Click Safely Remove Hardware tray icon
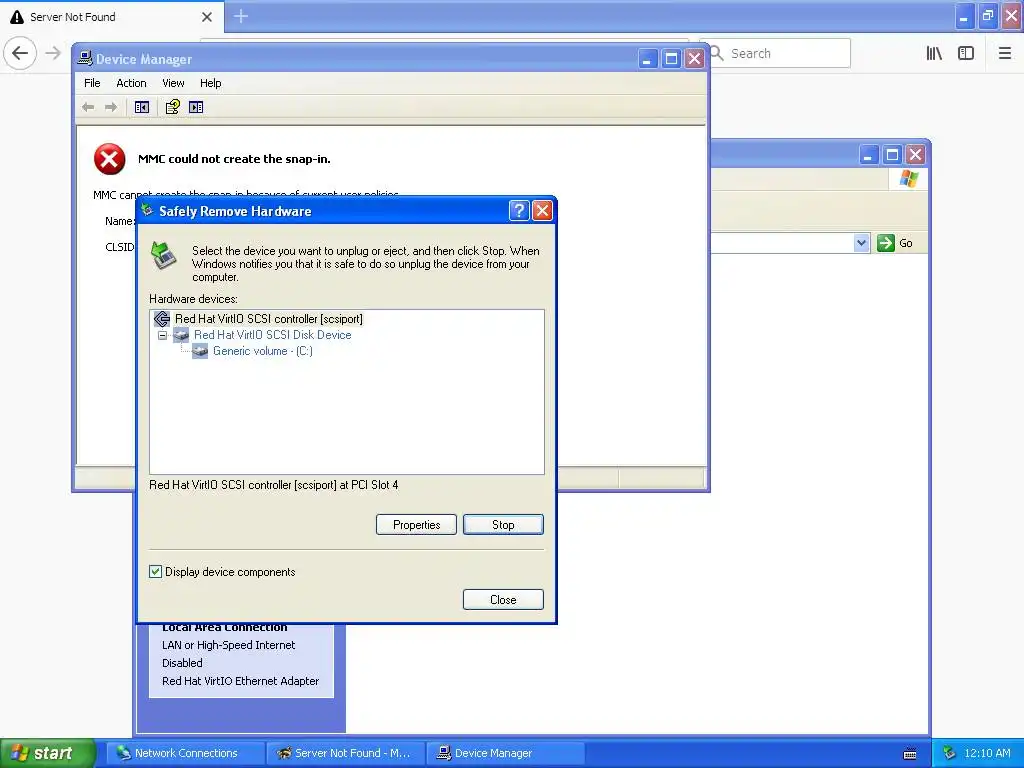1024x768 pixels. click(x=949, y=753)
